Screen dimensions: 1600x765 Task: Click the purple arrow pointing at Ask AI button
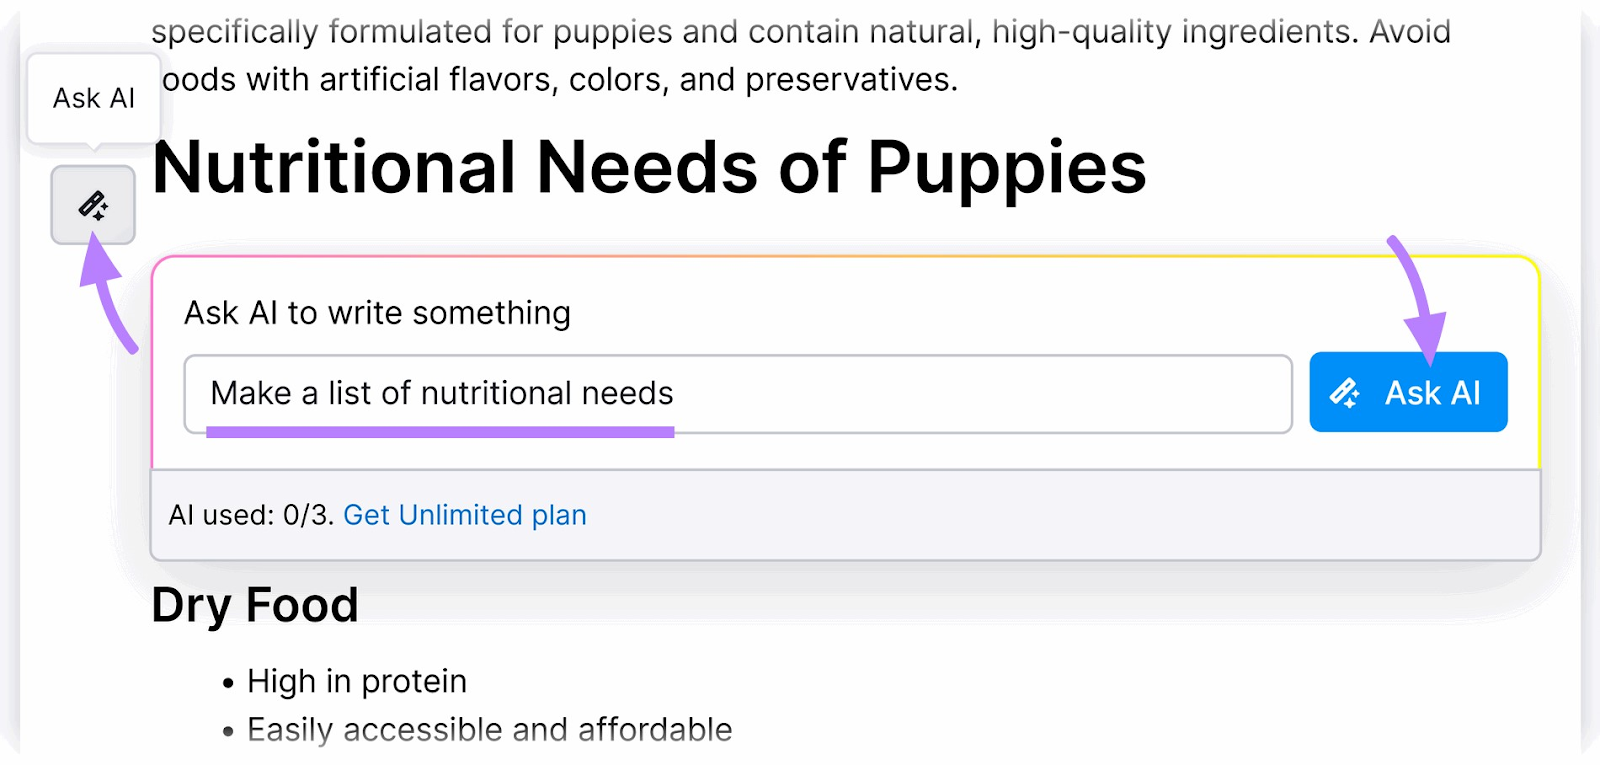(1419, 301)
